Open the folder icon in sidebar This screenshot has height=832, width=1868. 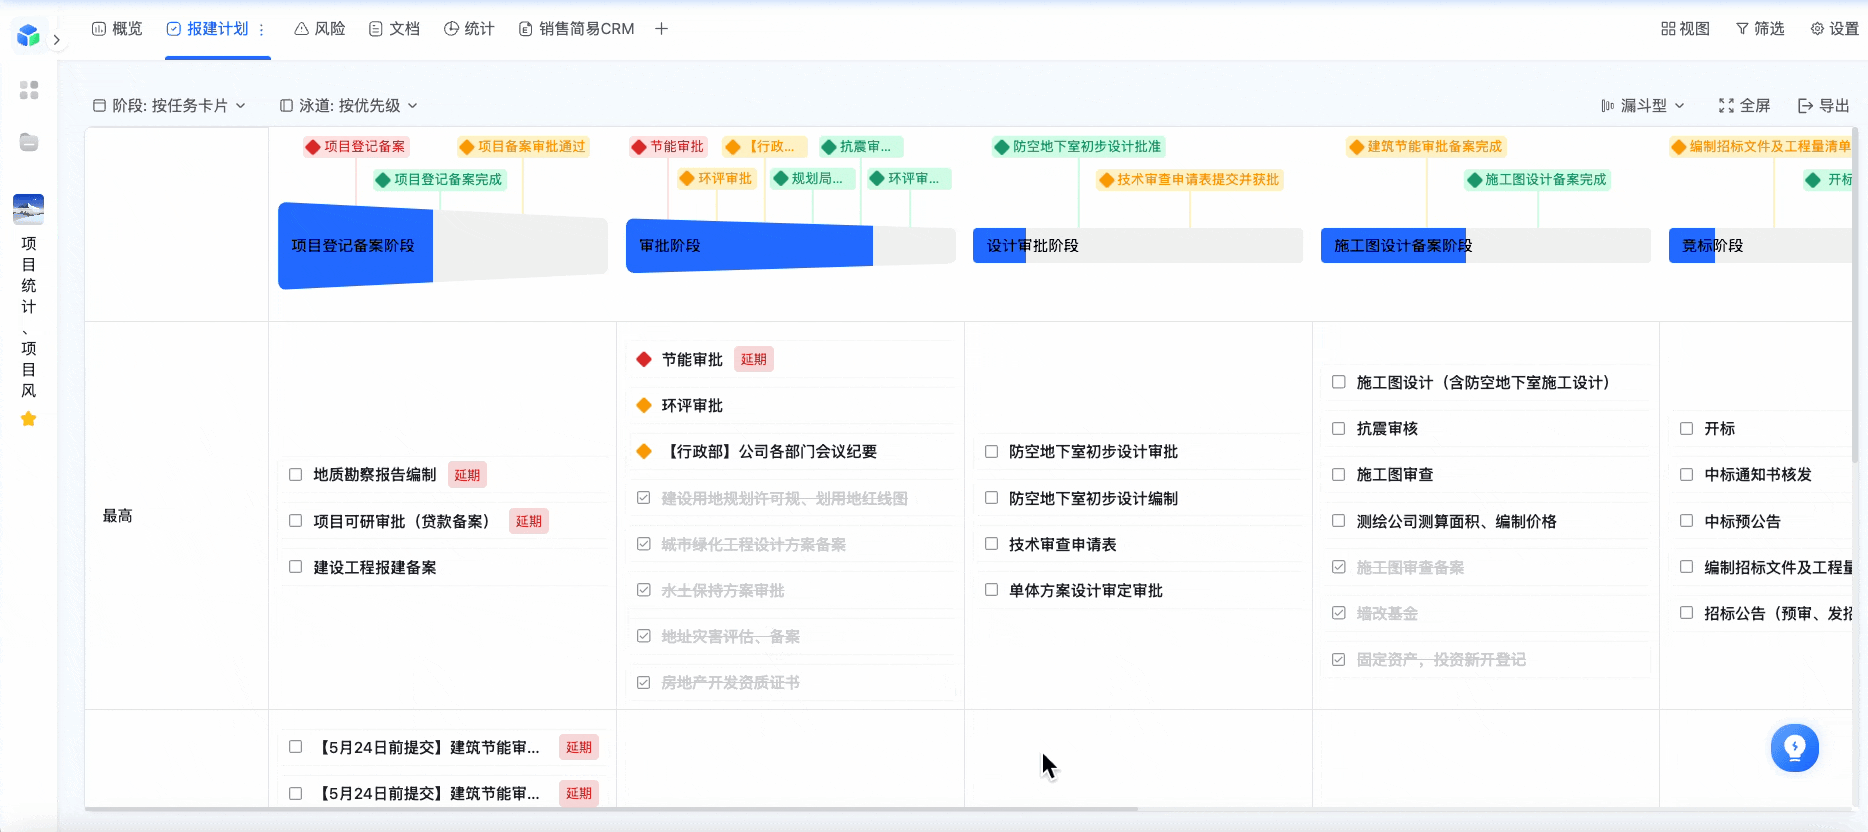29,142
